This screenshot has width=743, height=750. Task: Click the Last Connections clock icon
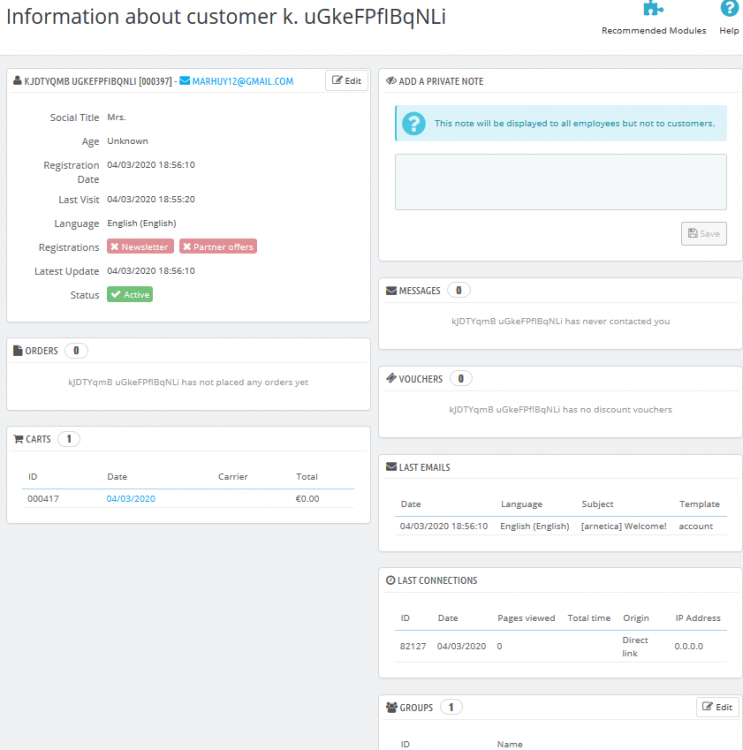click(390, 580)
